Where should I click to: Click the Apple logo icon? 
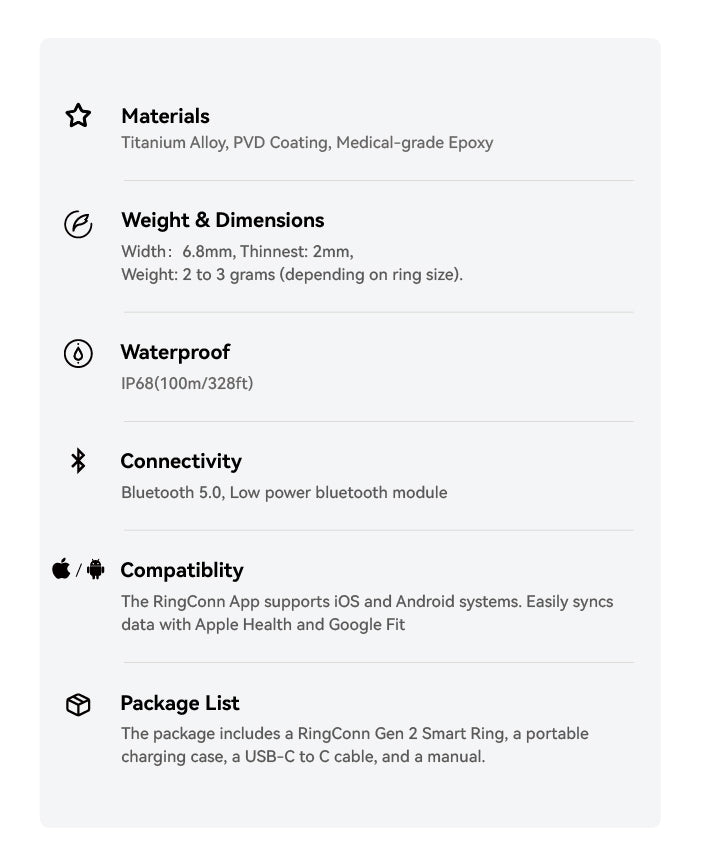62,570
